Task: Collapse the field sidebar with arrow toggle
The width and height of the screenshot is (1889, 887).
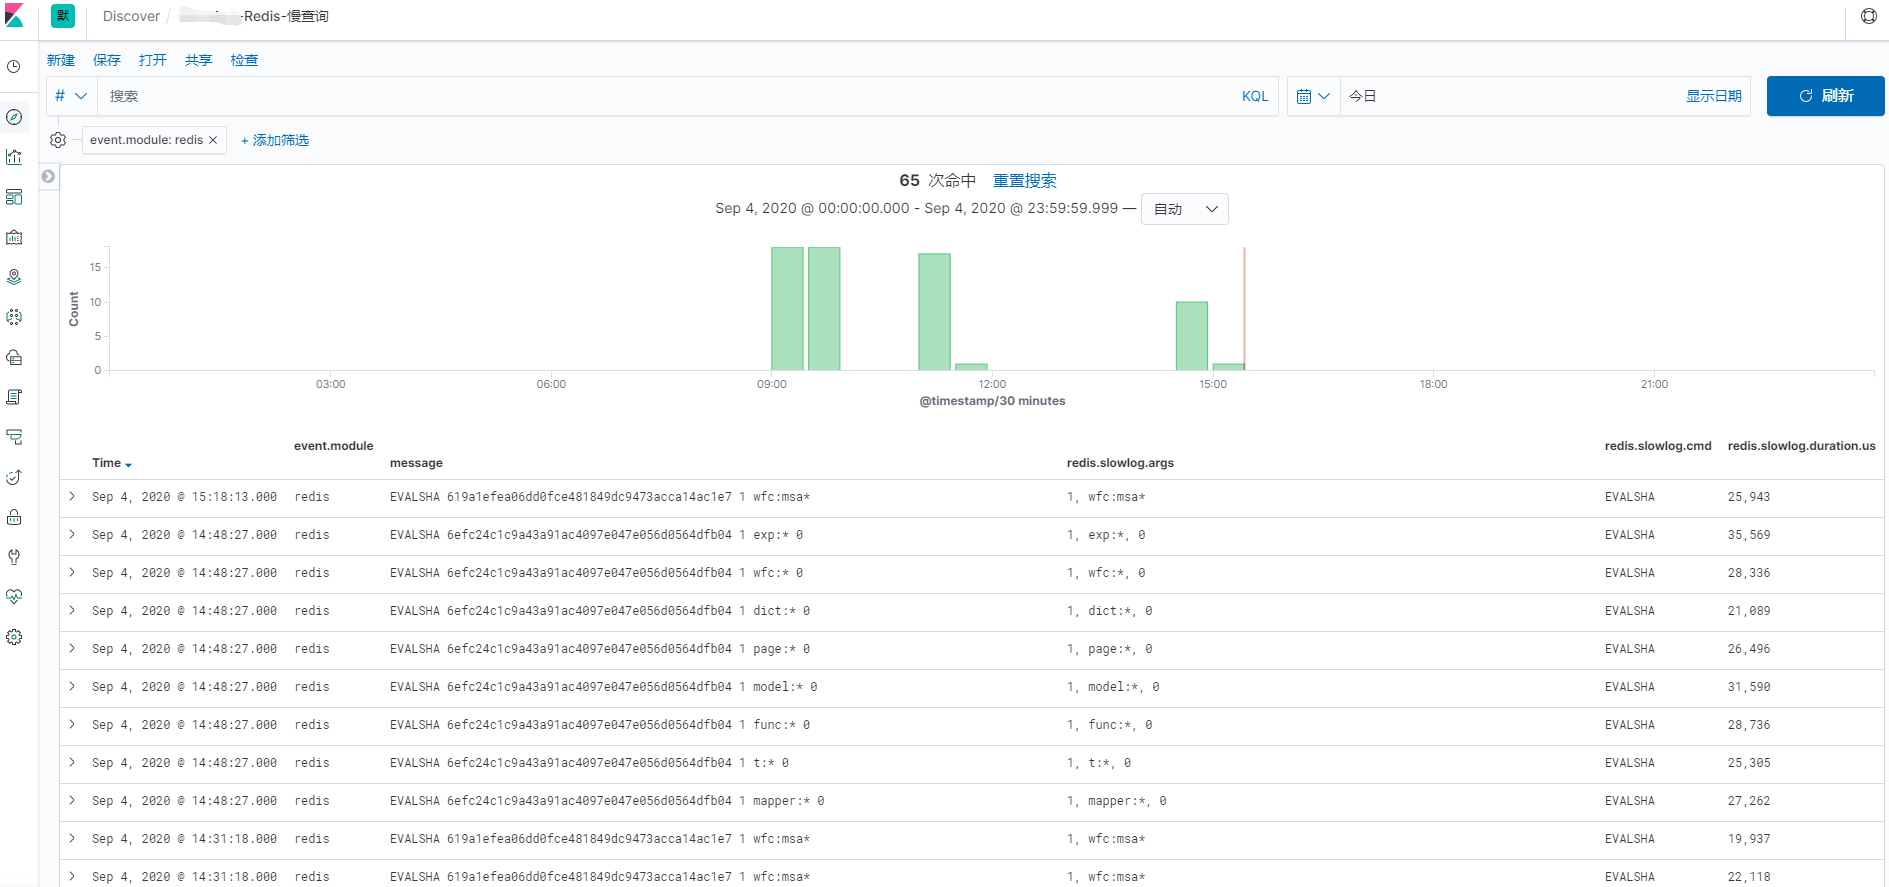Action: tap(48, 176)
